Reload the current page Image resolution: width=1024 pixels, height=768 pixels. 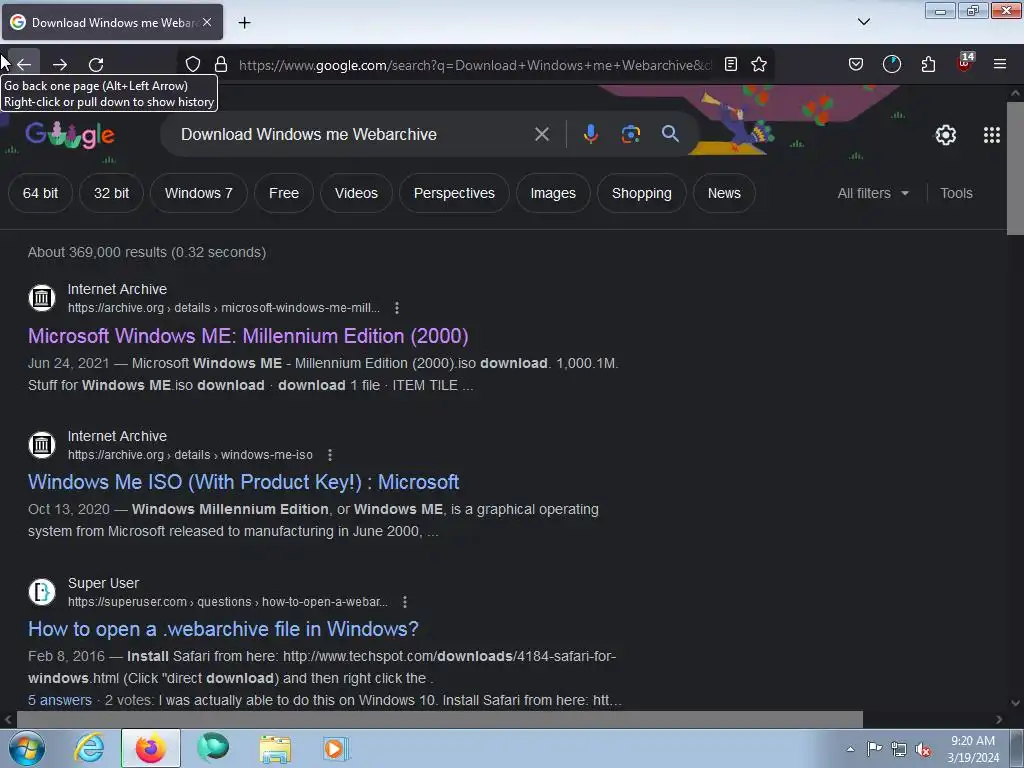96,64
